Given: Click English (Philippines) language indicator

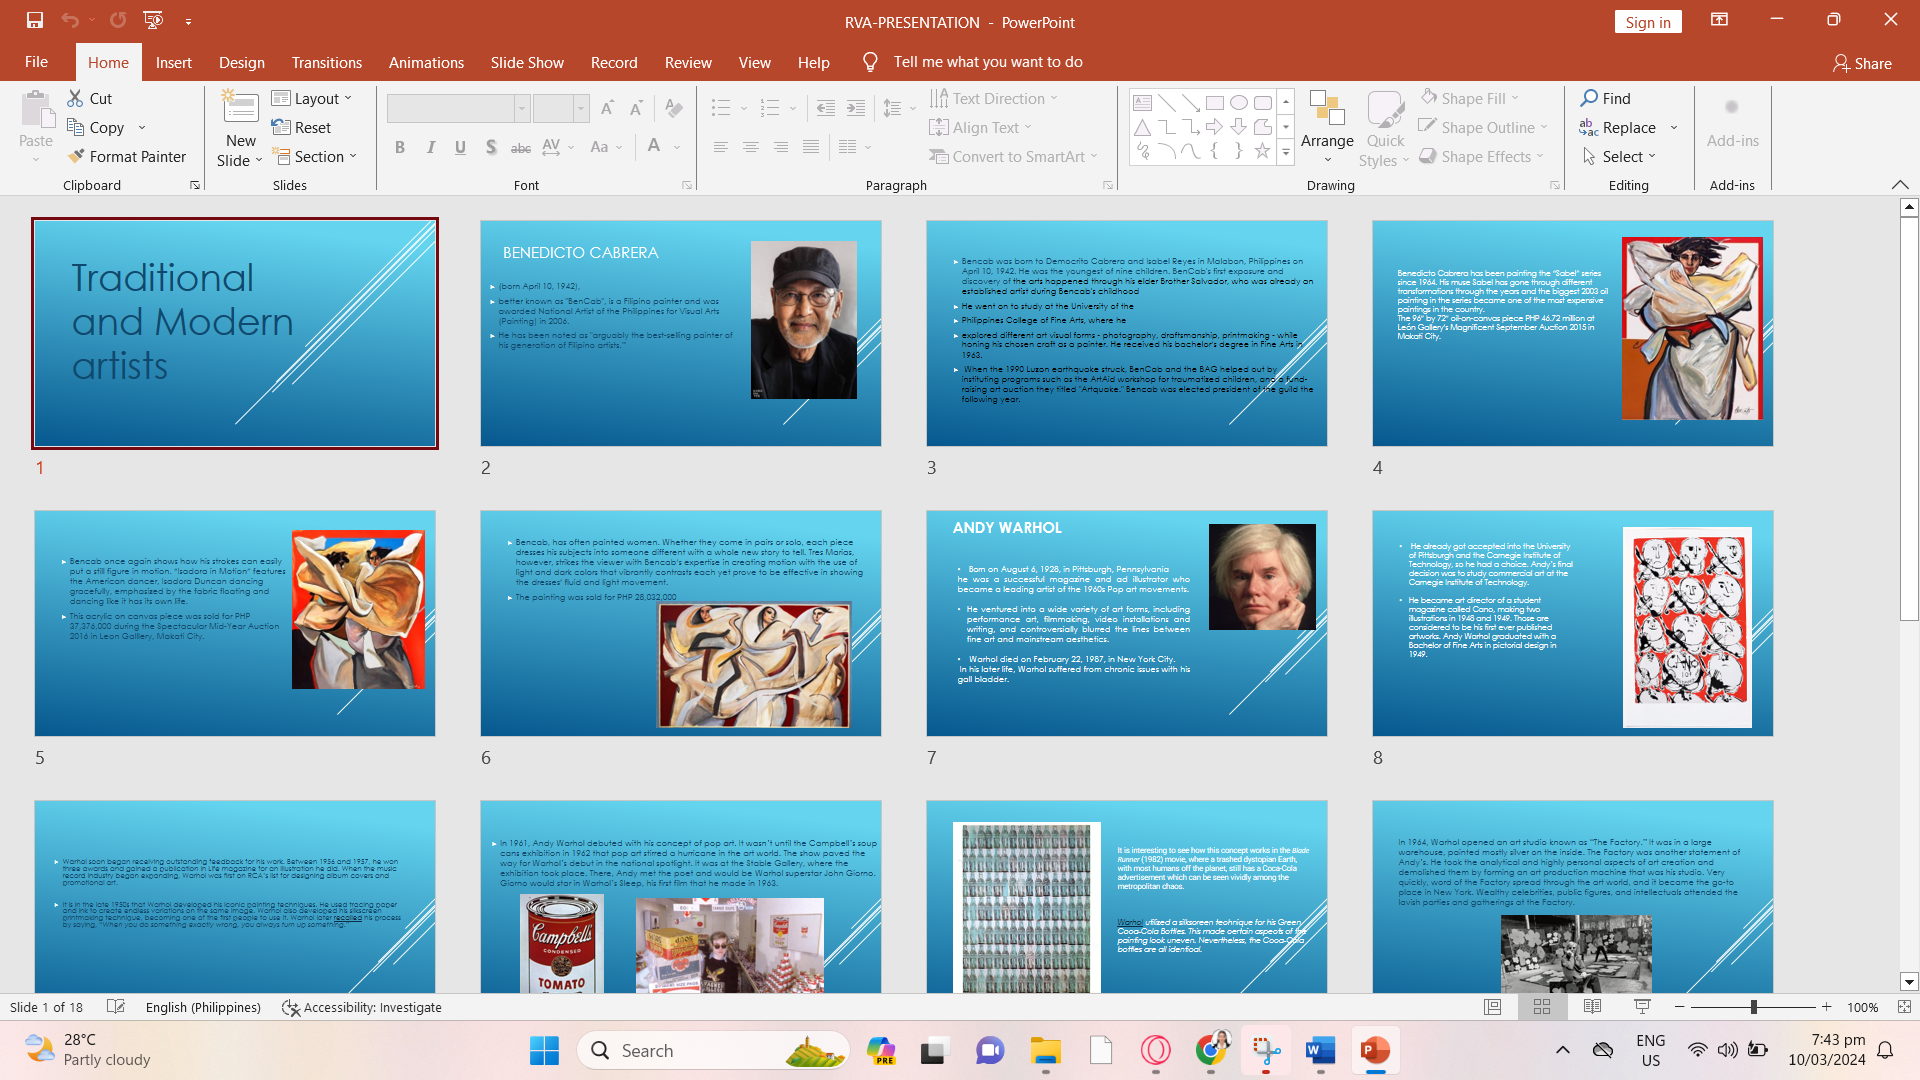Looking at the screenshot, I should [x=203, y=1007].
